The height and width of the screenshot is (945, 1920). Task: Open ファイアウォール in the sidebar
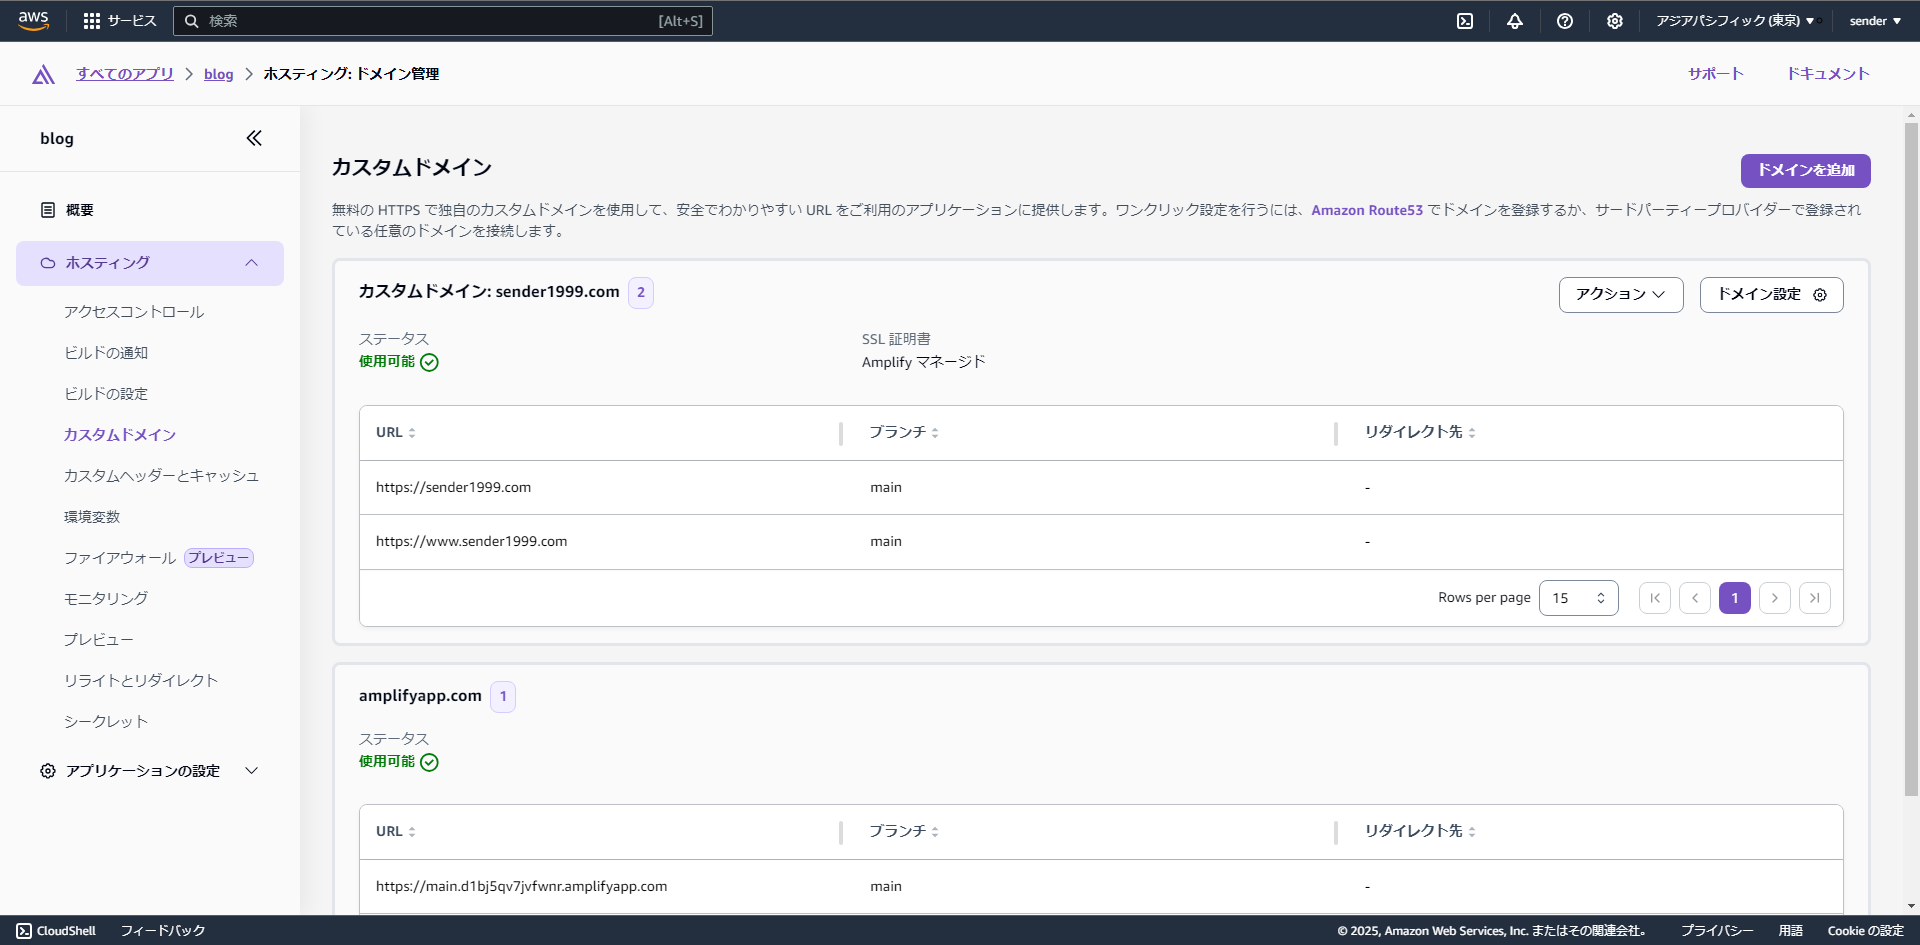[x=120, y=558]
